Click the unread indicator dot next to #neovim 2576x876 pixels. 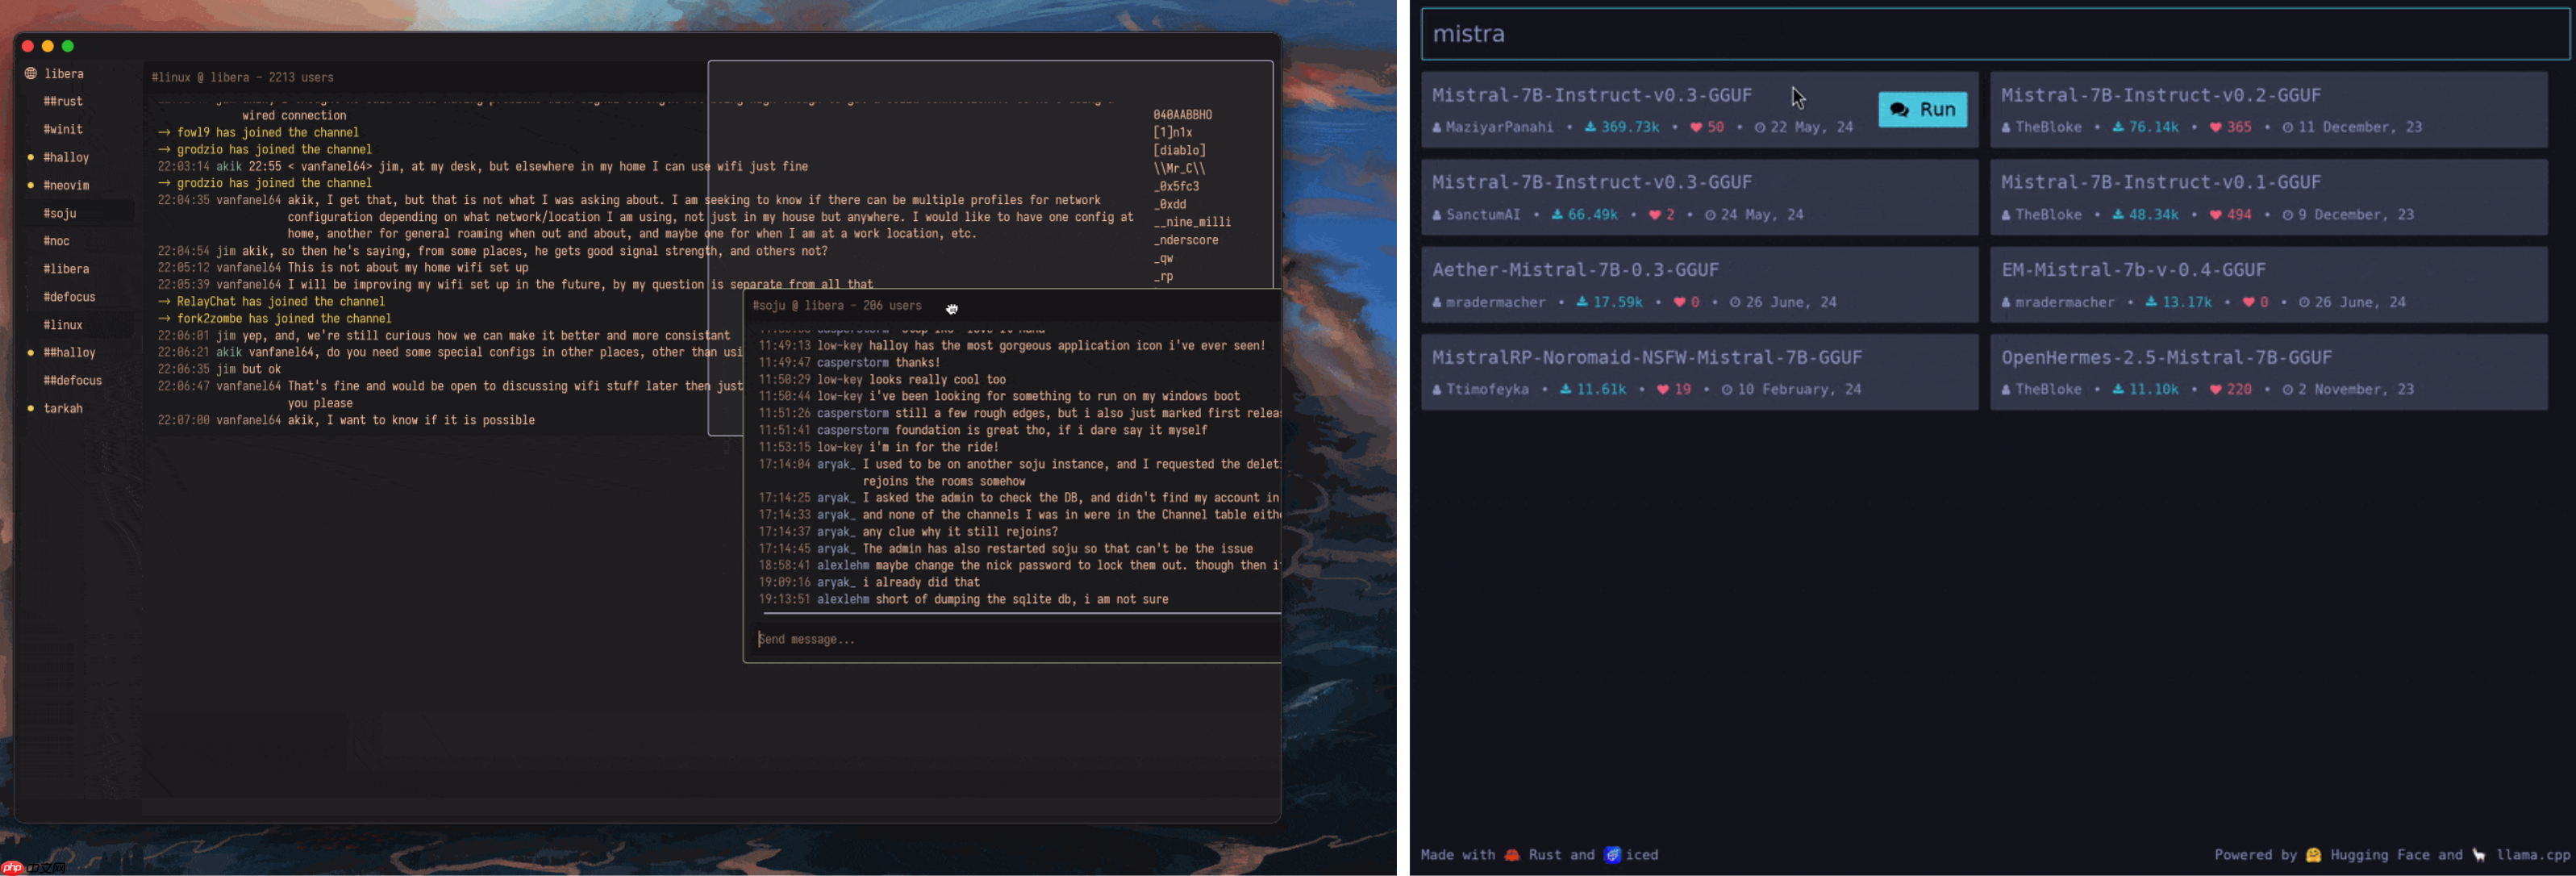30,185
